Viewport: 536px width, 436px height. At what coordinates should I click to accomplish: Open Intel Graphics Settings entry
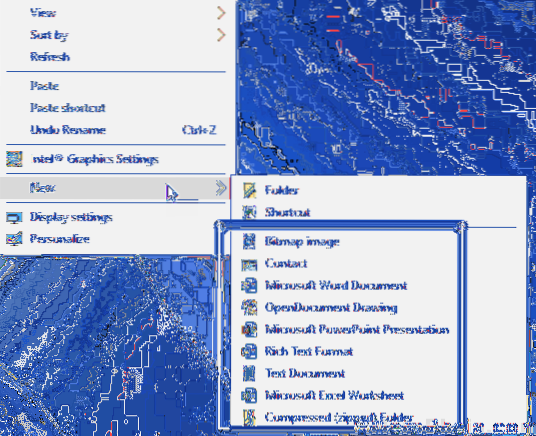[94, 159]
